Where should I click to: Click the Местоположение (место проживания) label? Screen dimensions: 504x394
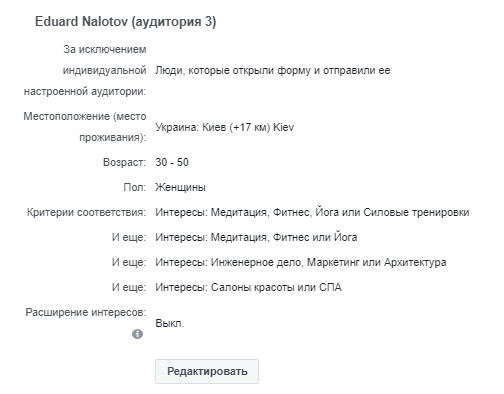[85, 127]
